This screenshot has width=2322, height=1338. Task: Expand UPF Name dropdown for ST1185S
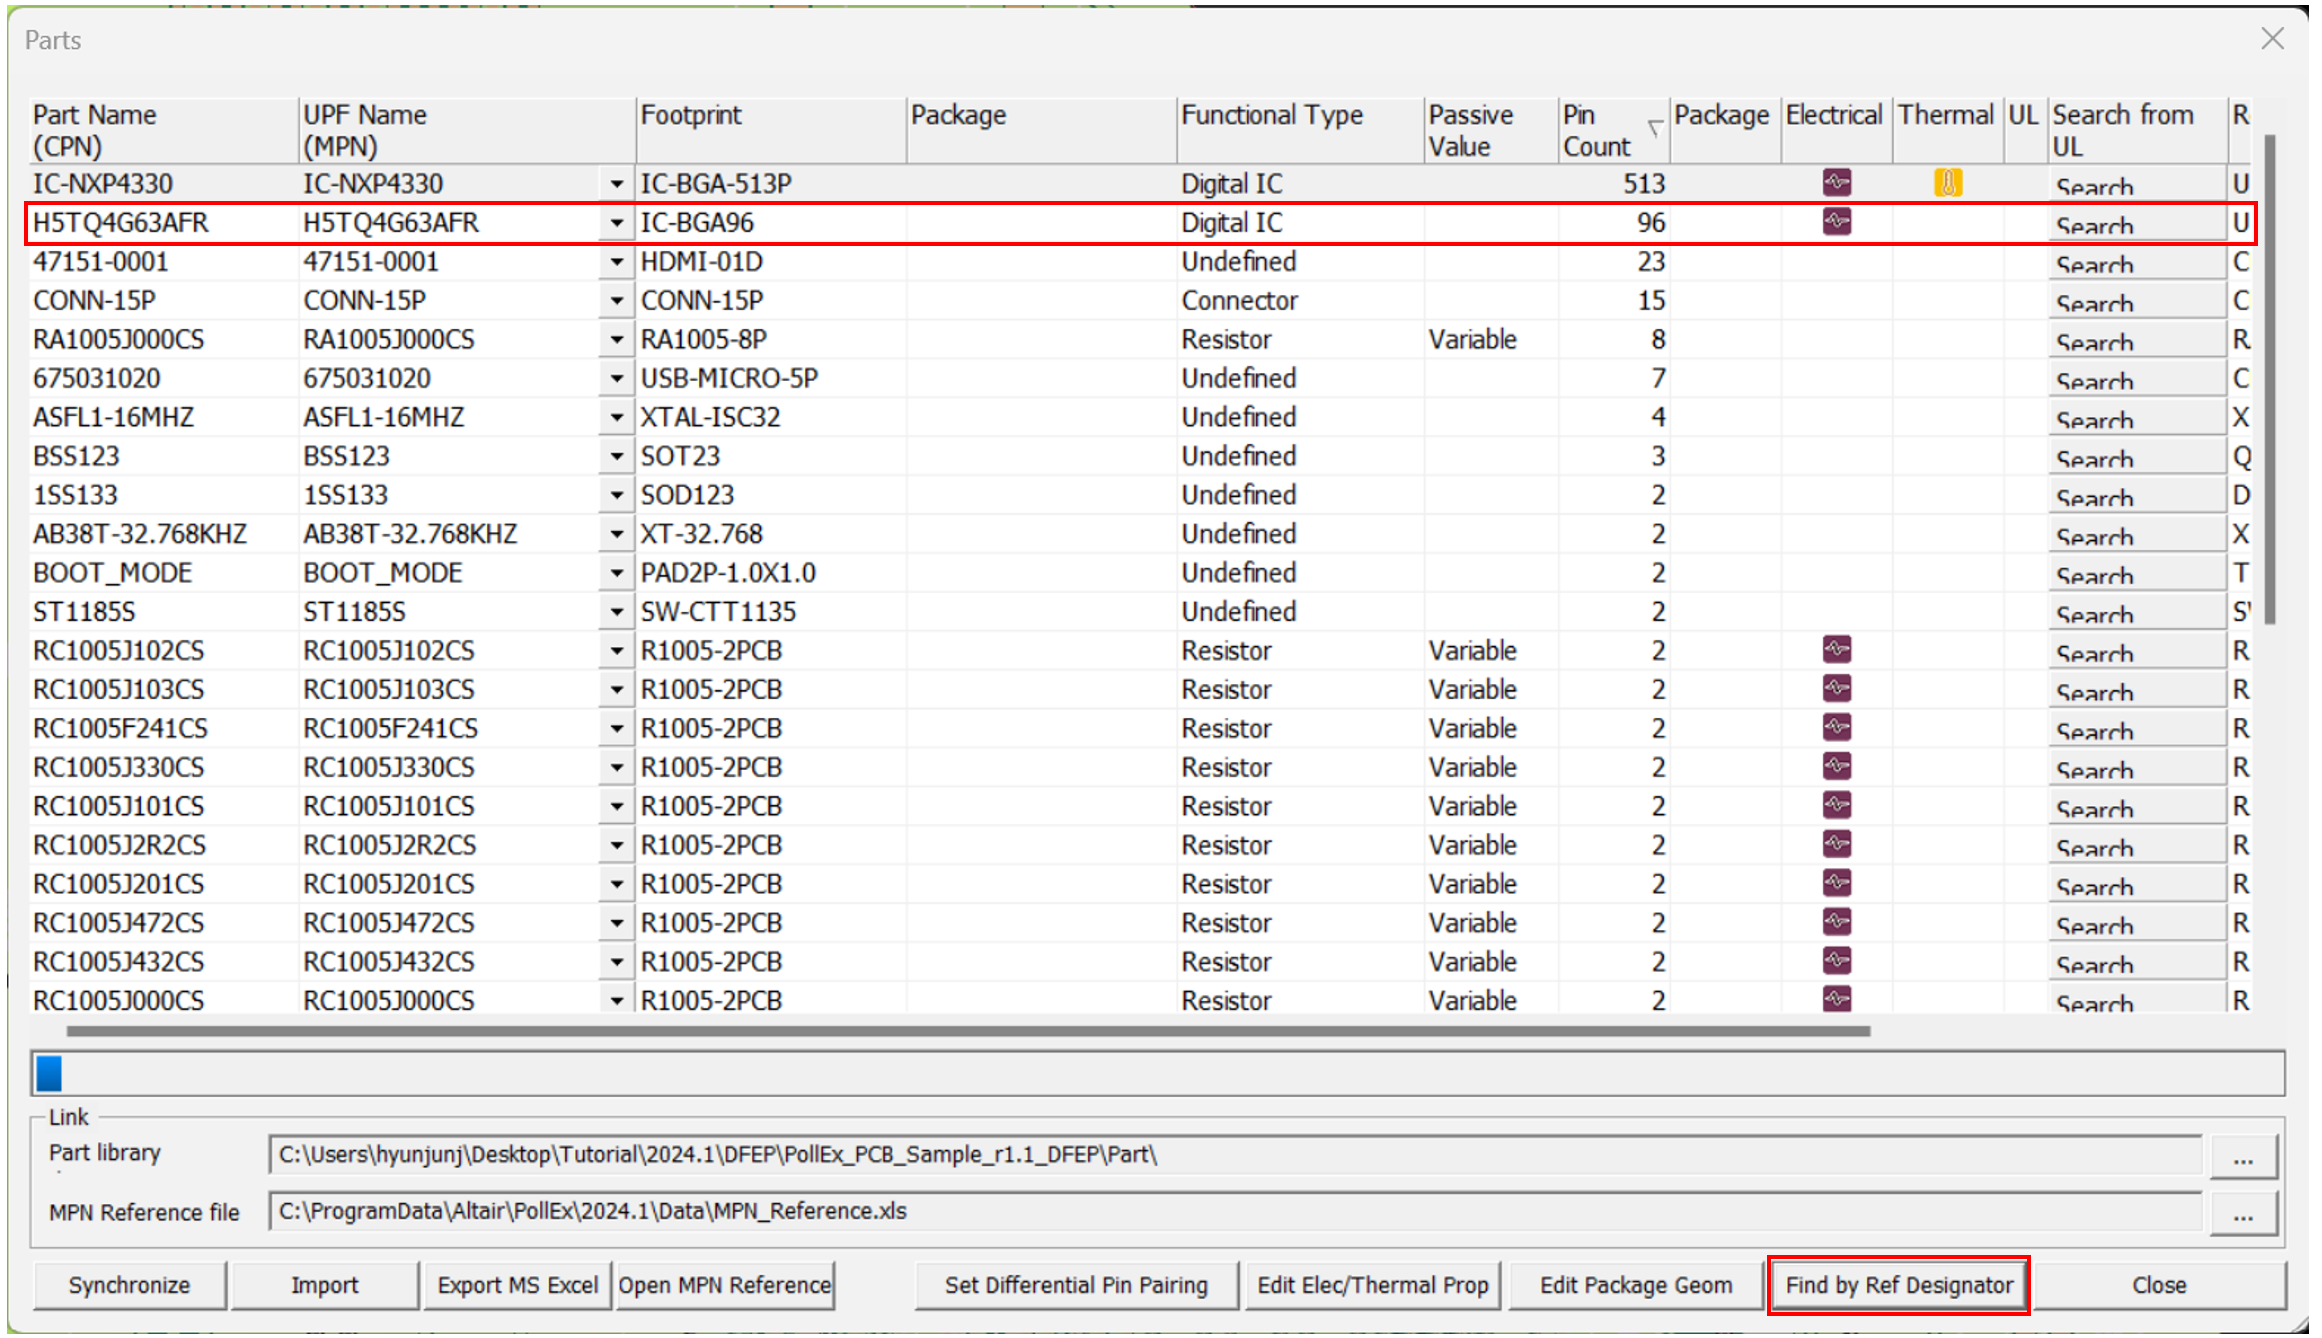point(616,612)
